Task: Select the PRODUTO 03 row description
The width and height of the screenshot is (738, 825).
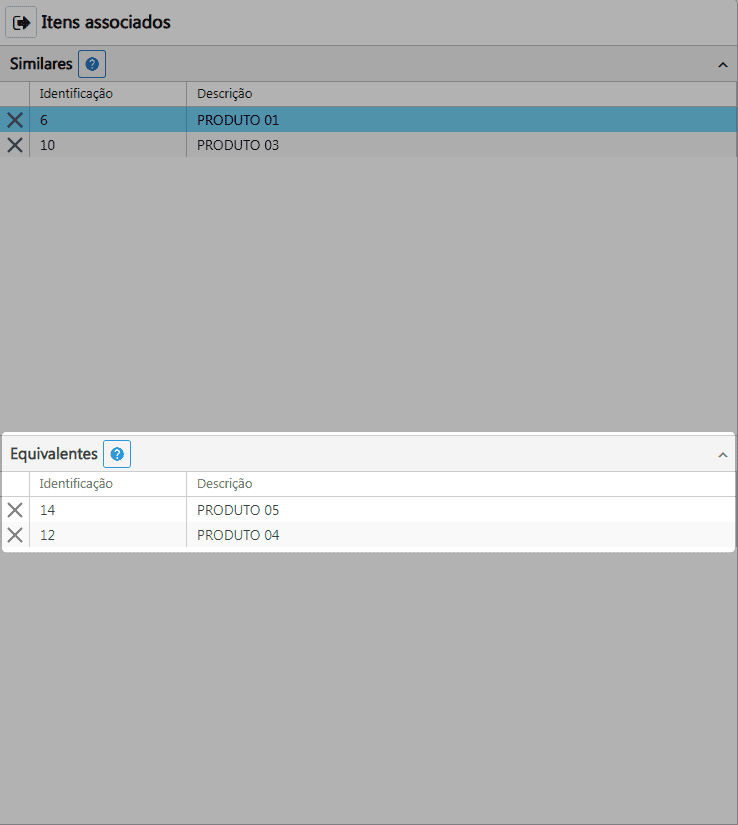Action: click(x=238, y=145)
